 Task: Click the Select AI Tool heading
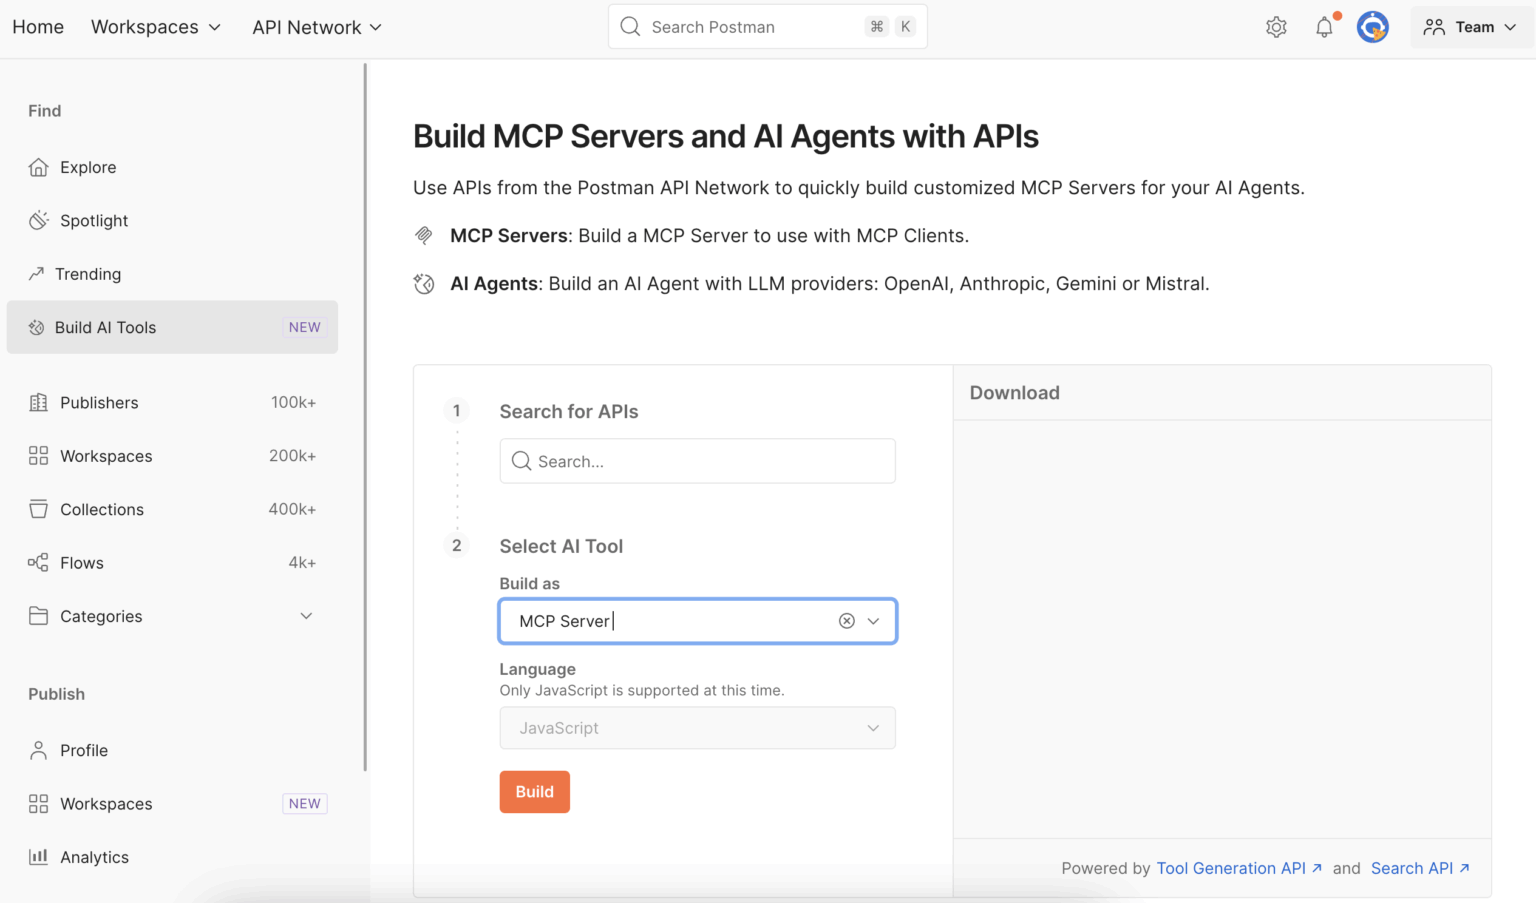point(561,546)
